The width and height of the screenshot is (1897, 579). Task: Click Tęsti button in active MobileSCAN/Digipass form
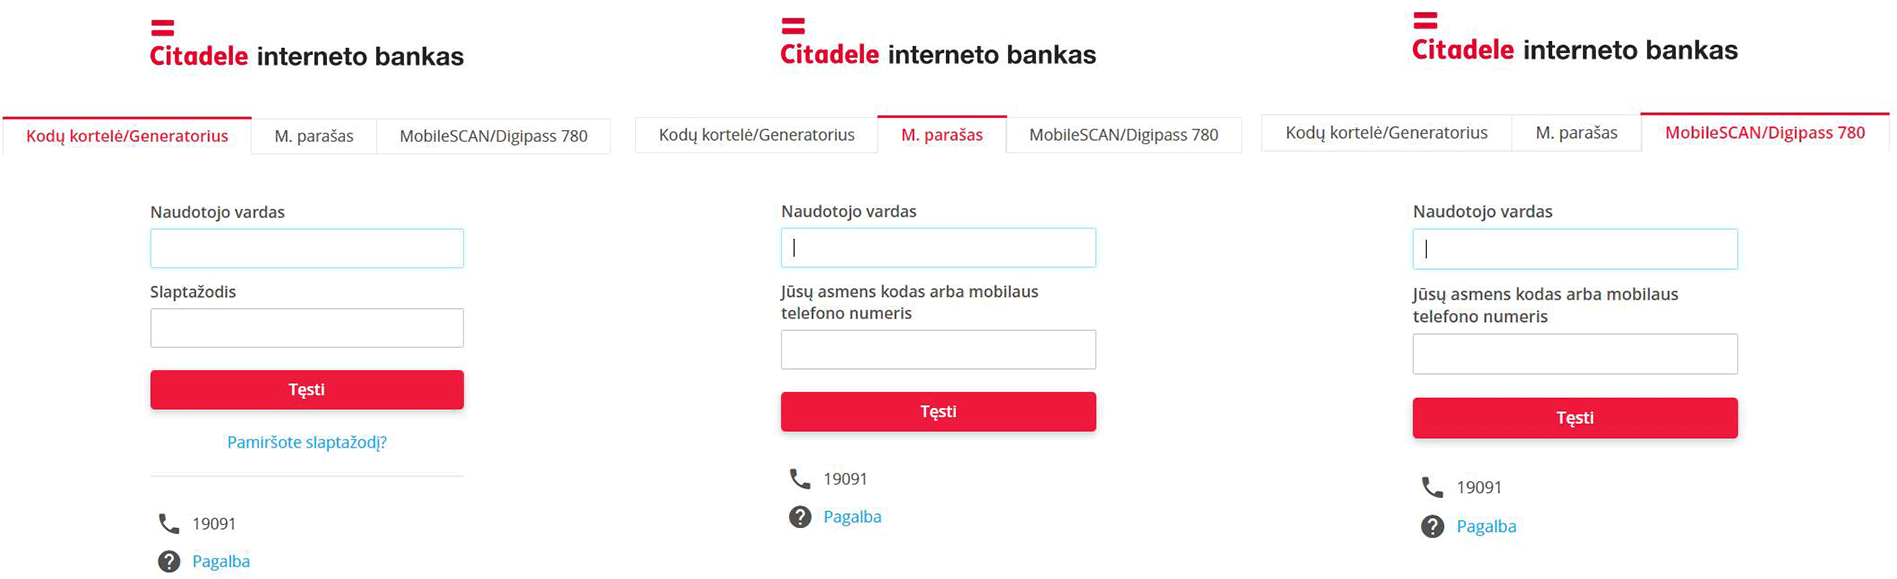(1575, 418)
